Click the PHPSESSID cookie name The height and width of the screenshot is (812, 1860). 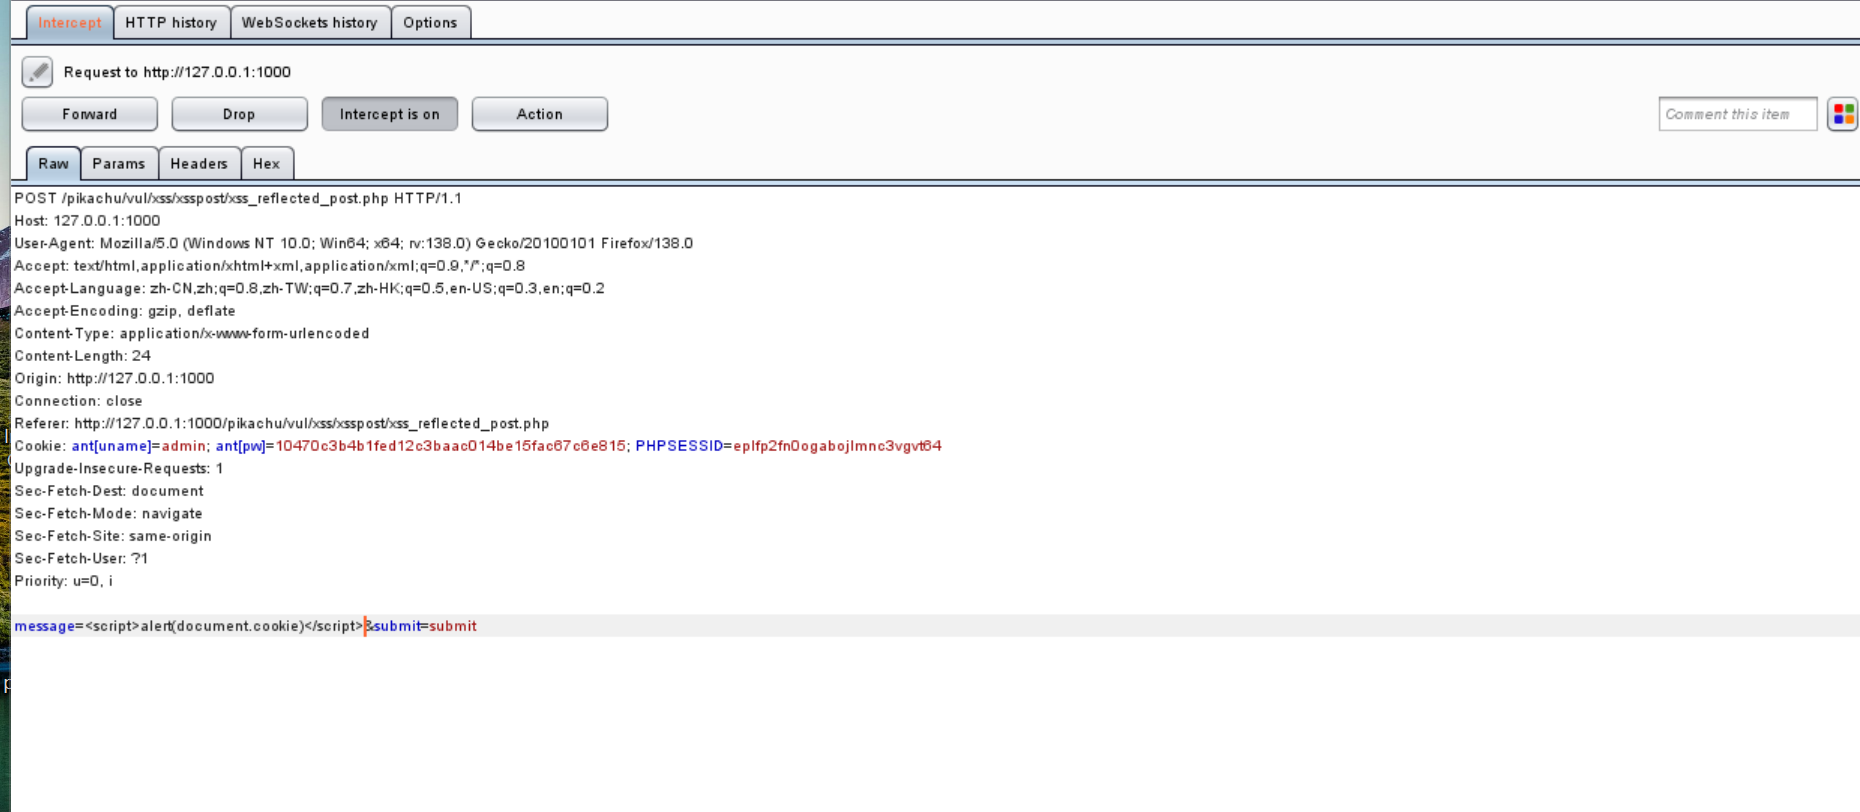[679, 446]
